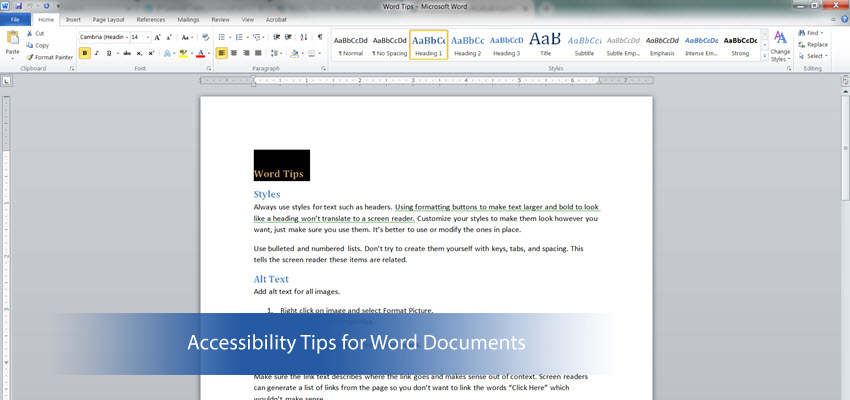The height and width of the screenshot is (400, 850).
Task: Open the Find dropdown in Editing group
Action: coord(822,33)
